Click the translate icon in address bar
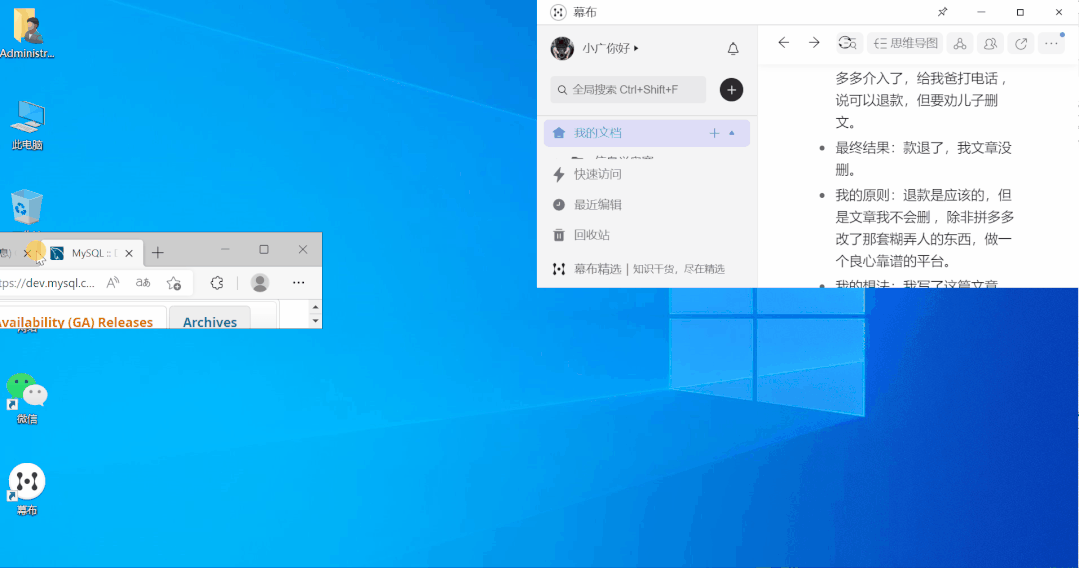The image size is (1079, 568). pos(143,282)
